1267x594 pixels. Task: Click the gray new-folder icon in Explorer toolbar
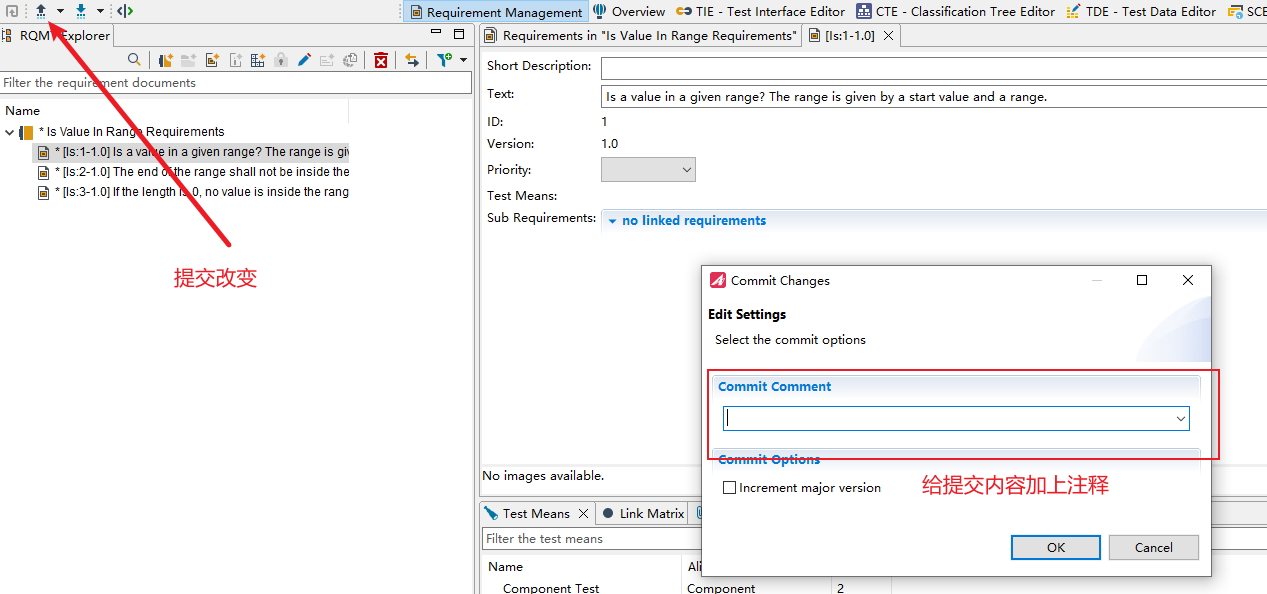tap(189, 60)
